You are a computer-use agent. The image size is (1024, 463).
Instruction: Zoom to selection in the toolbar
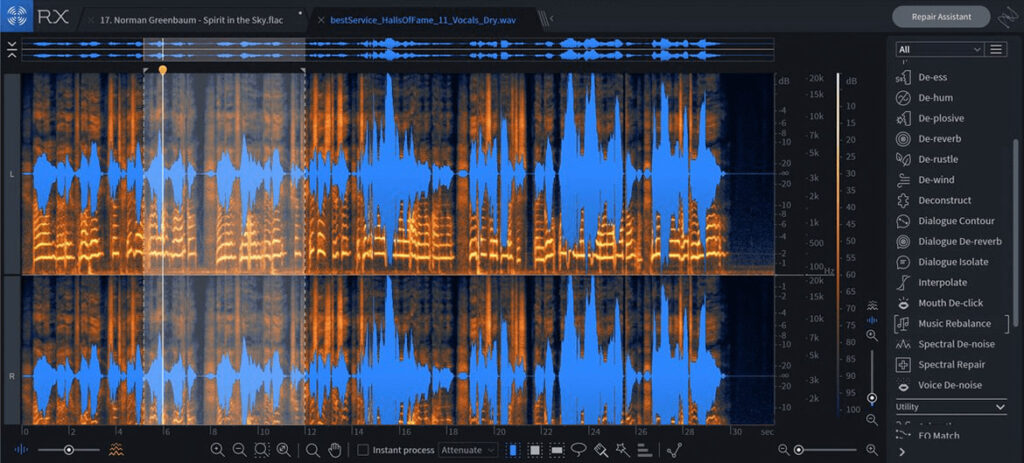coord(261,450)
